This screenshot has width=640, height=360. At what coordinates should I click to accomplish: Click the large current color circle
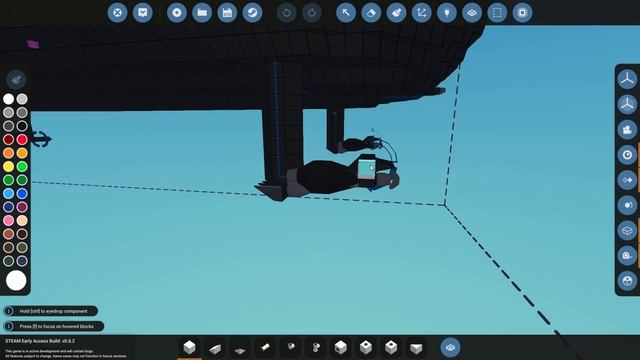(16, 280)
